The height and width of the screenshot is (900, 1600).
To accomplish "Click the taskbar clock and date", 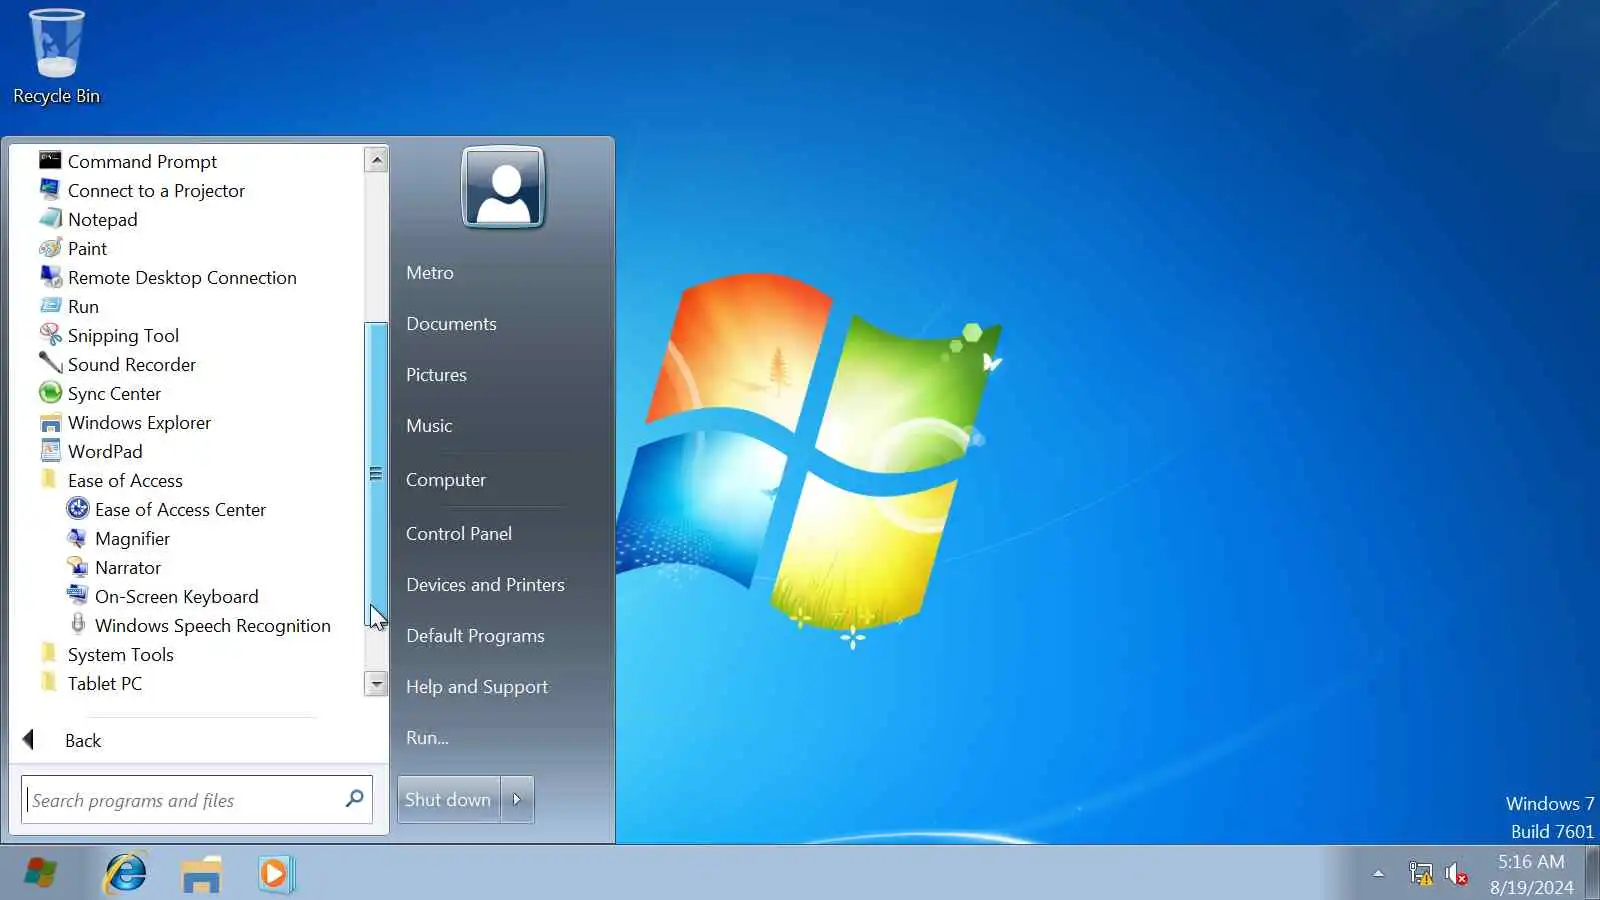I will click(1531, 873).
